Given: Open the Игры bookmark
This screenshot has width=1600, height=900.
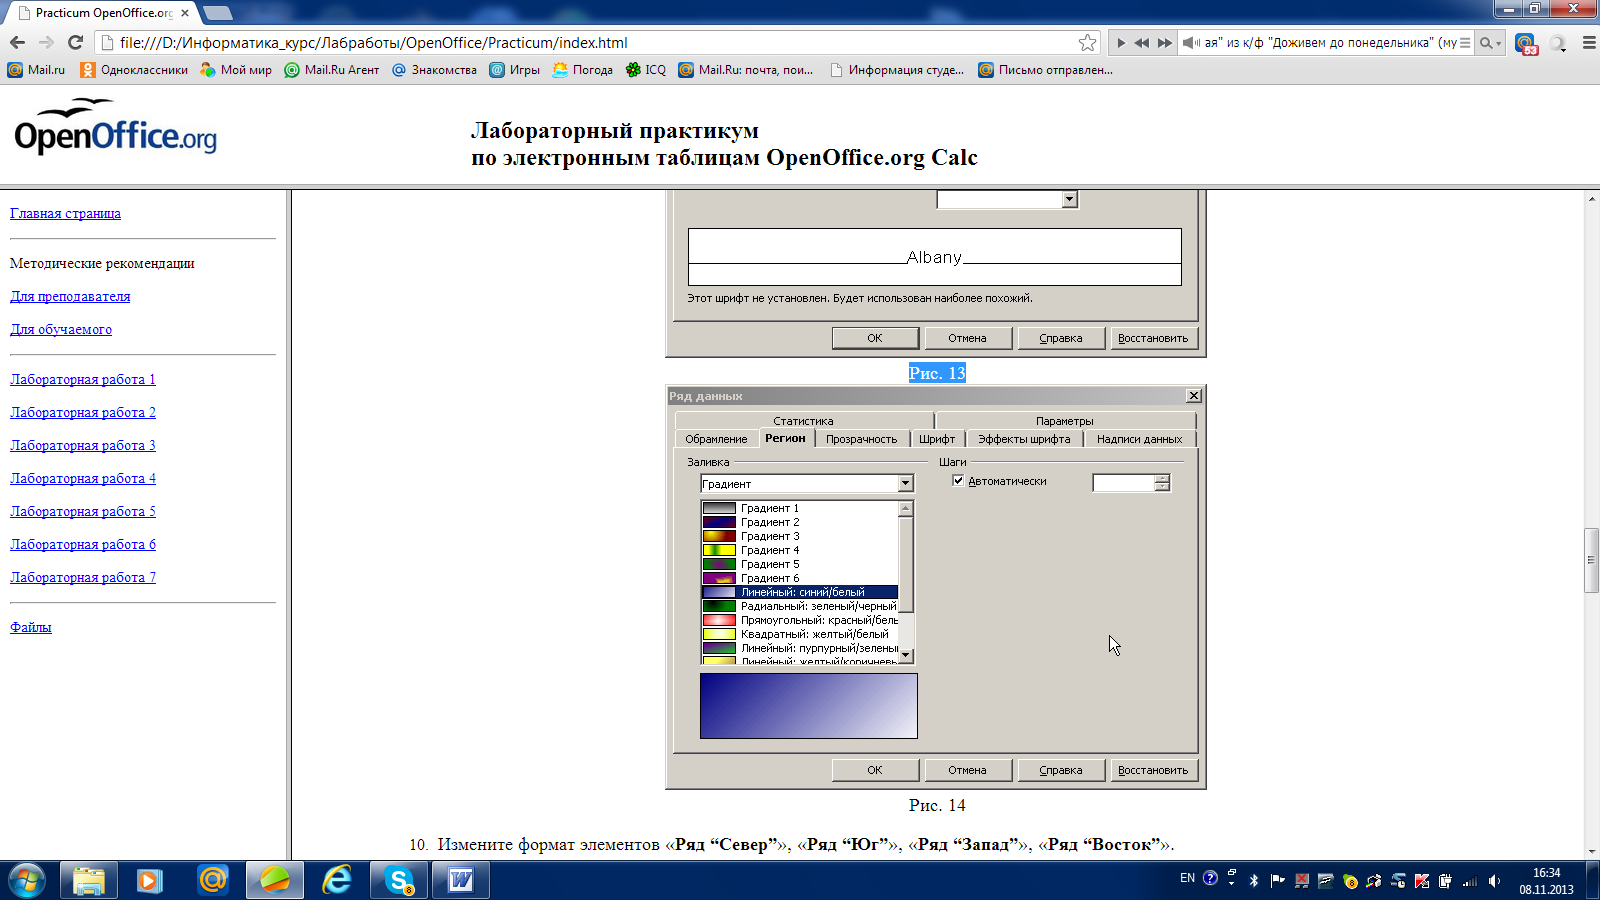Looking at the screenshot, I should [514, 70].
